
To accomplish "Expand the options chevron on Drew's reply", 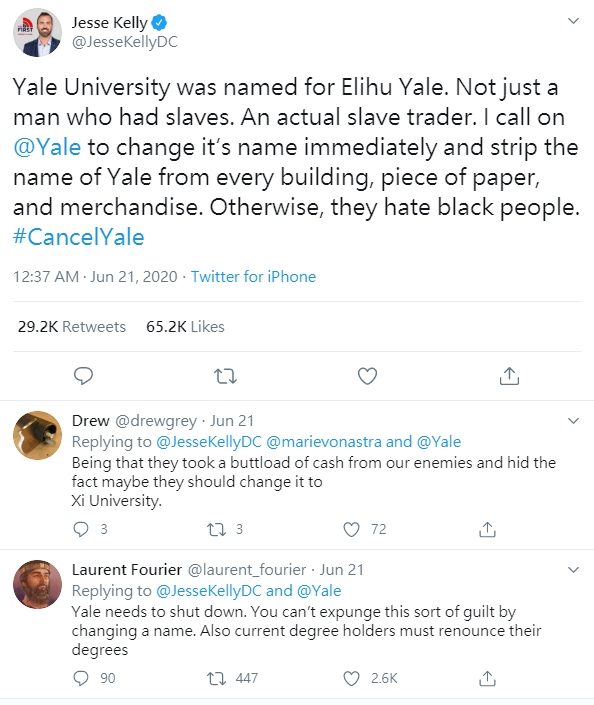I will coord(573,421).
